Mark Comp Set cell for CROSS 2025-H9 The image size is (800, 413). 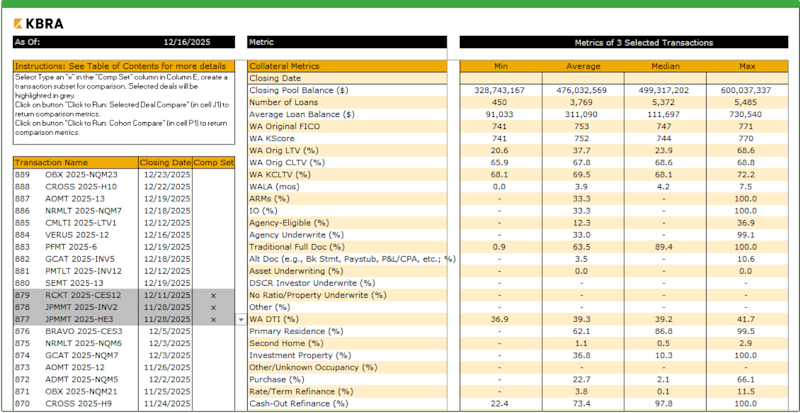(x=213, y=404)
